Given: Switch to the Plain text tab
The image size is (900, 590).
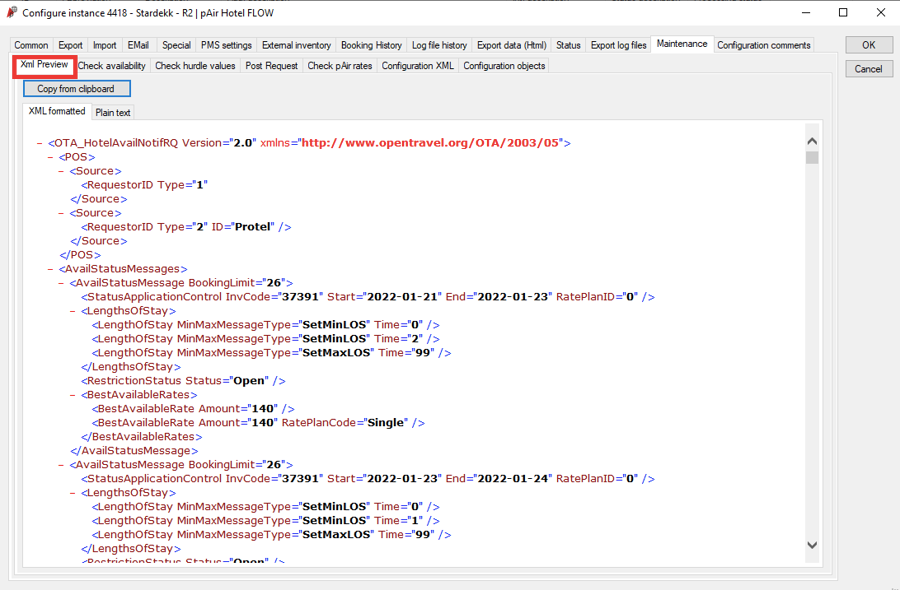Looking at the screenshot, I should click(113, 112).
